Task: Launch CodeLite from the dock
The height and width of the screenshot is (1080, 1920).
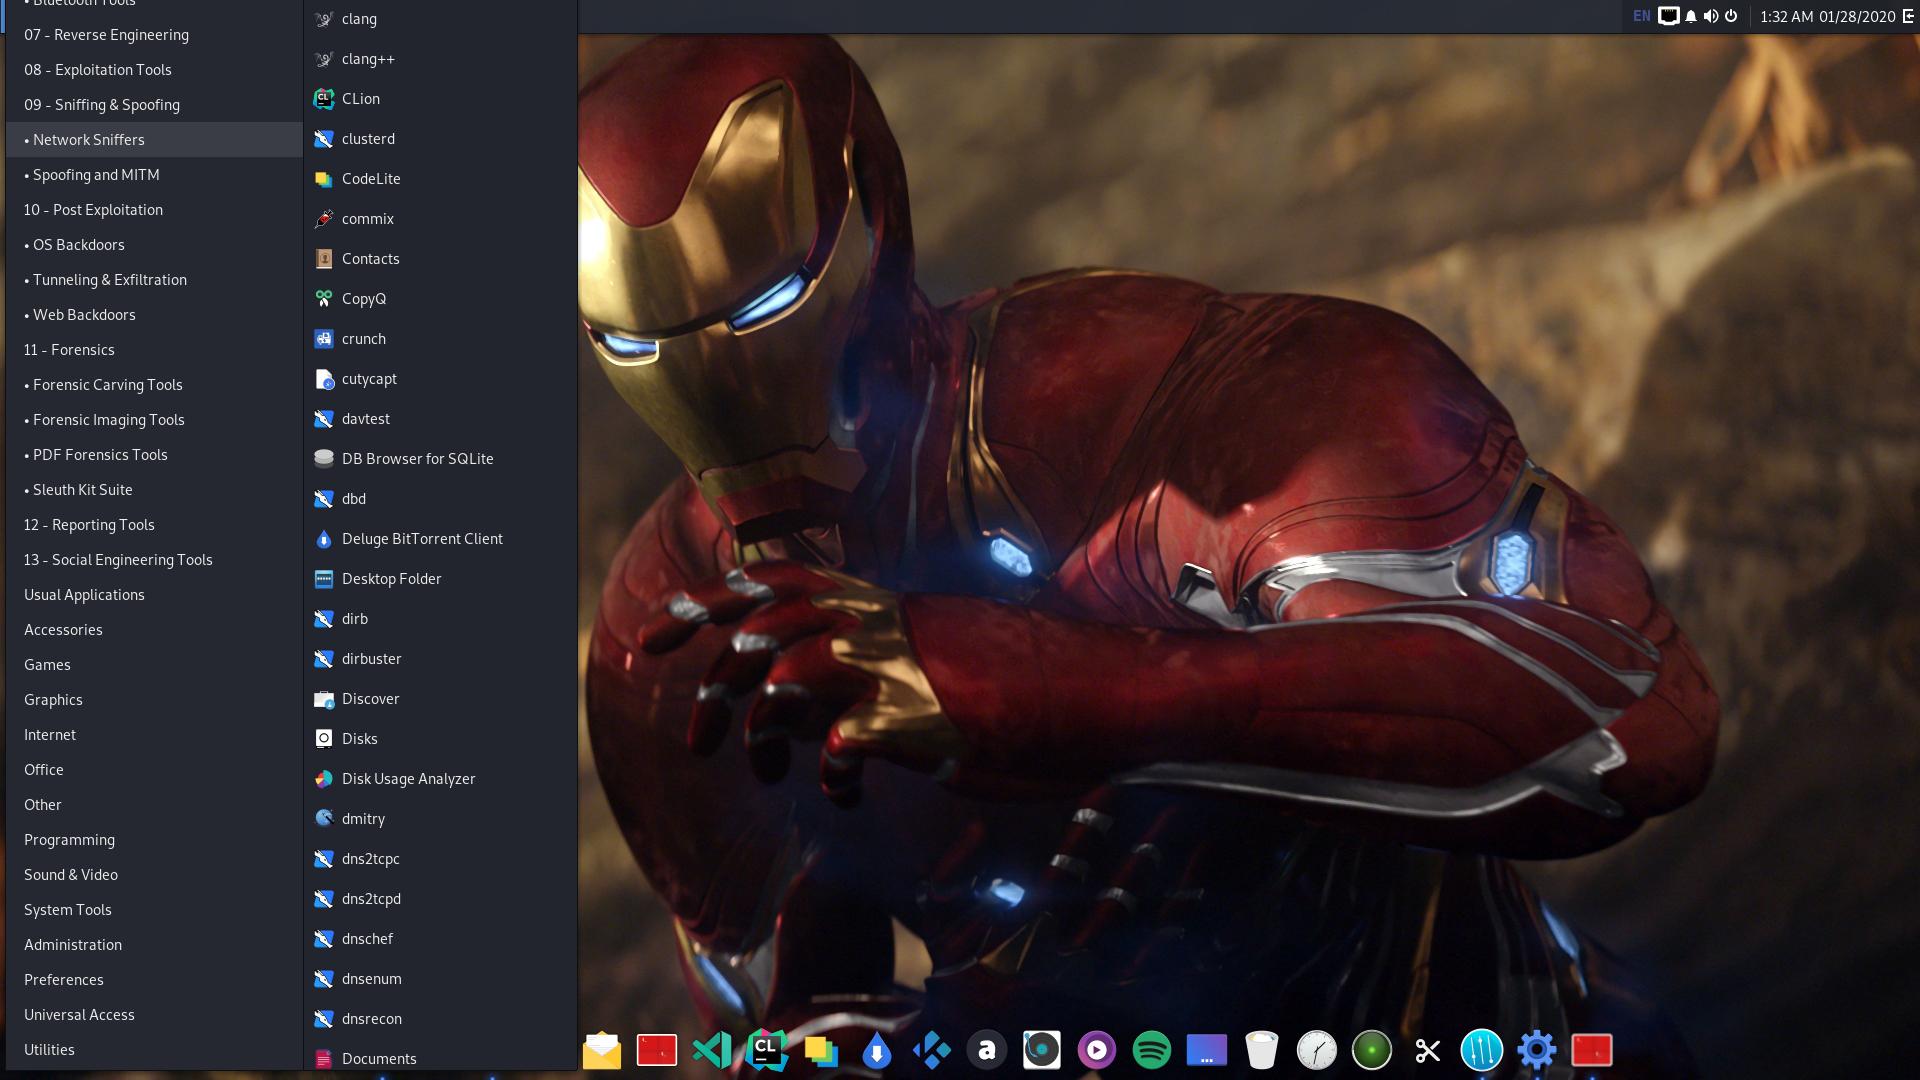Action: [822, 1050]
